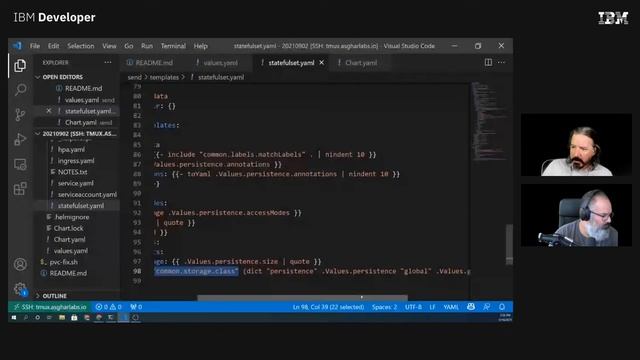Open .helmignore in file tree
The width and height of the screenshot is (640, 360).
tap(72, 217)
